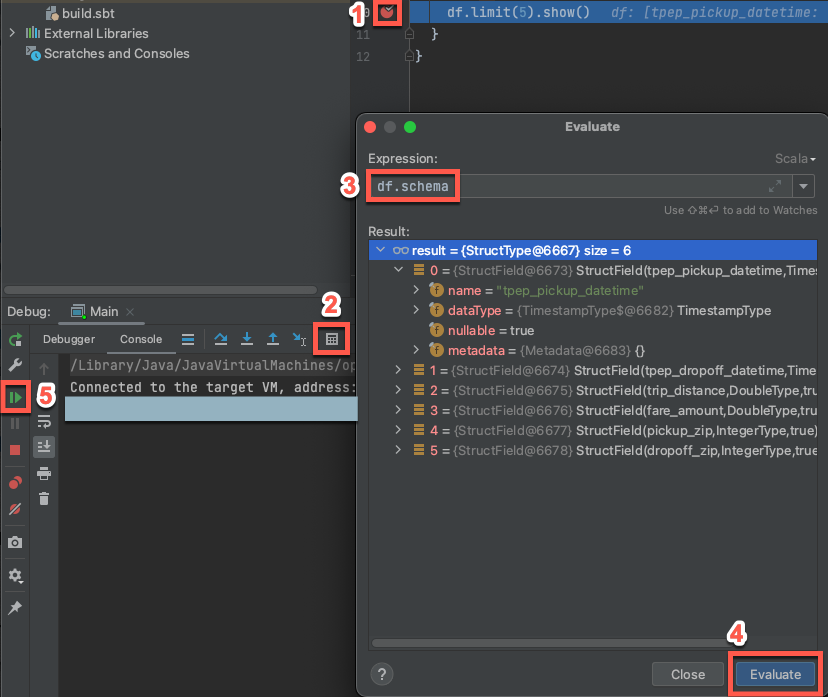The width and height of the screenshot is (828, 697).
Task: Take a thread dump with the camera icon
Action: point(15,543)
